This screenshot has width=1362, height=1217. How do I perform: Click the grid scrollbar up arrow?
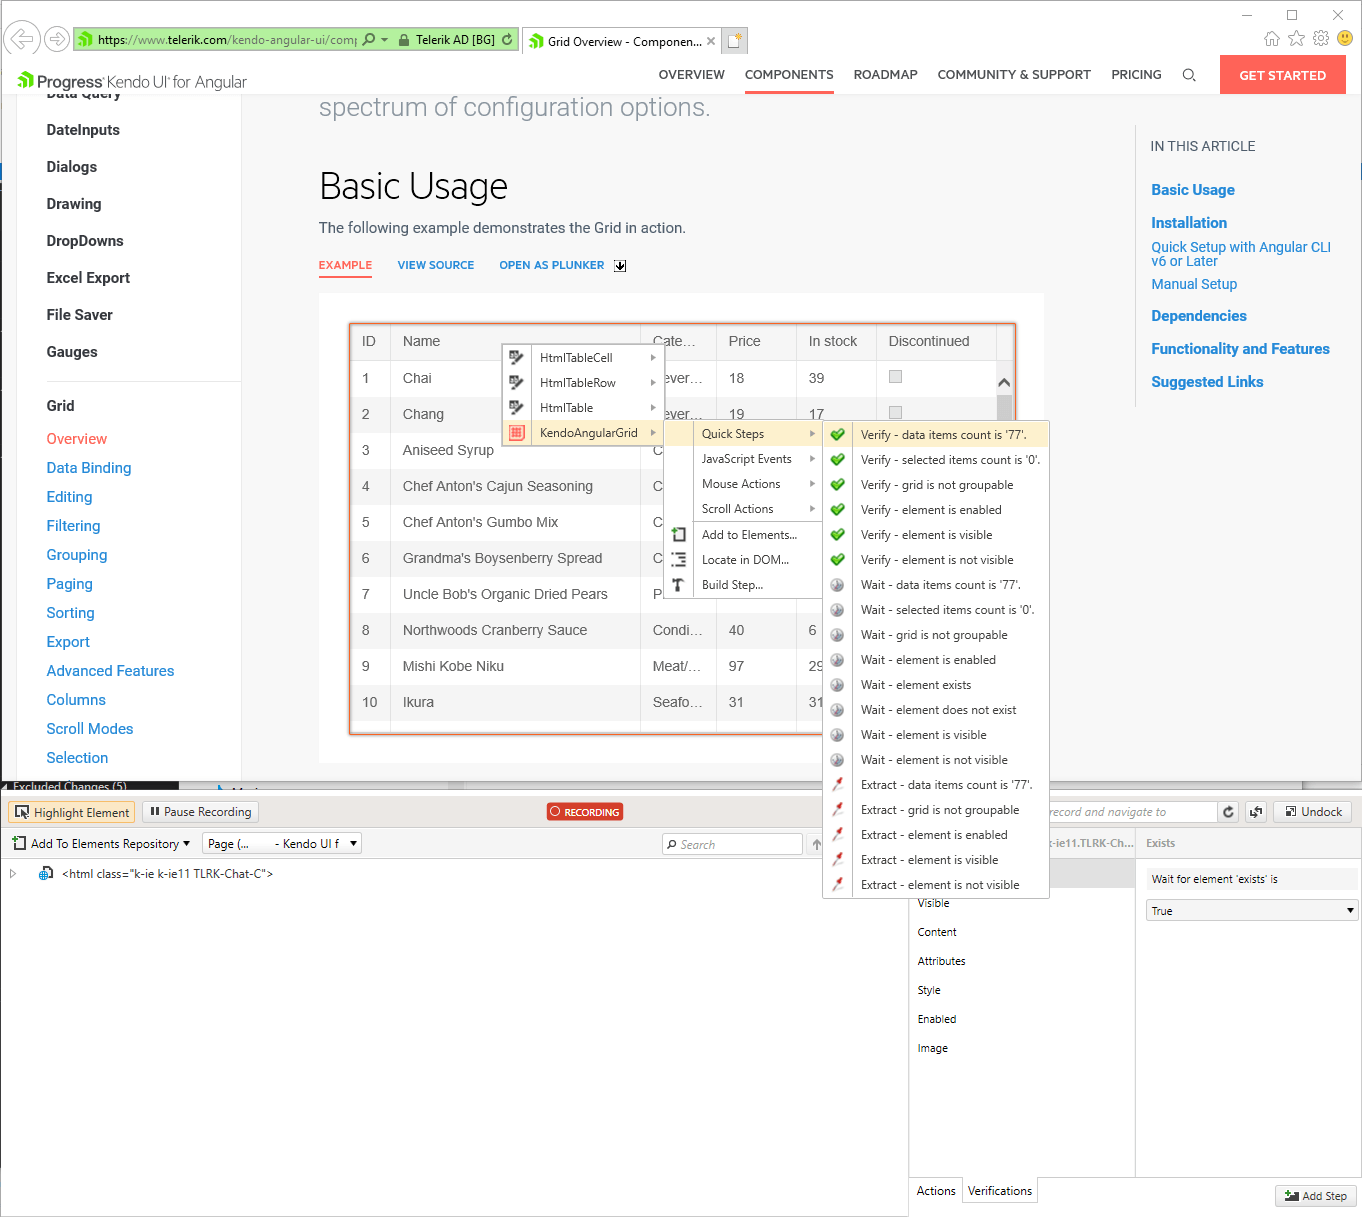coord(1004,382)
